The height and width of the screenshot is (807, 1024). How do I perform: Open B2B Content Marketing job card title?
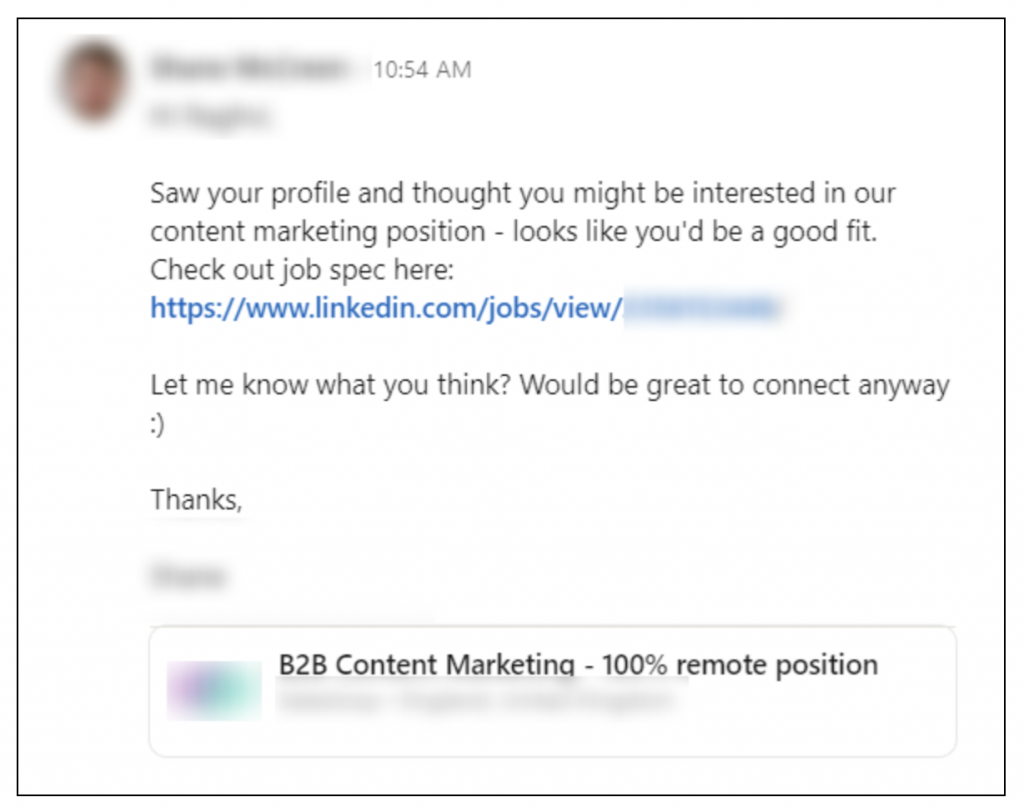pos(578,664)
